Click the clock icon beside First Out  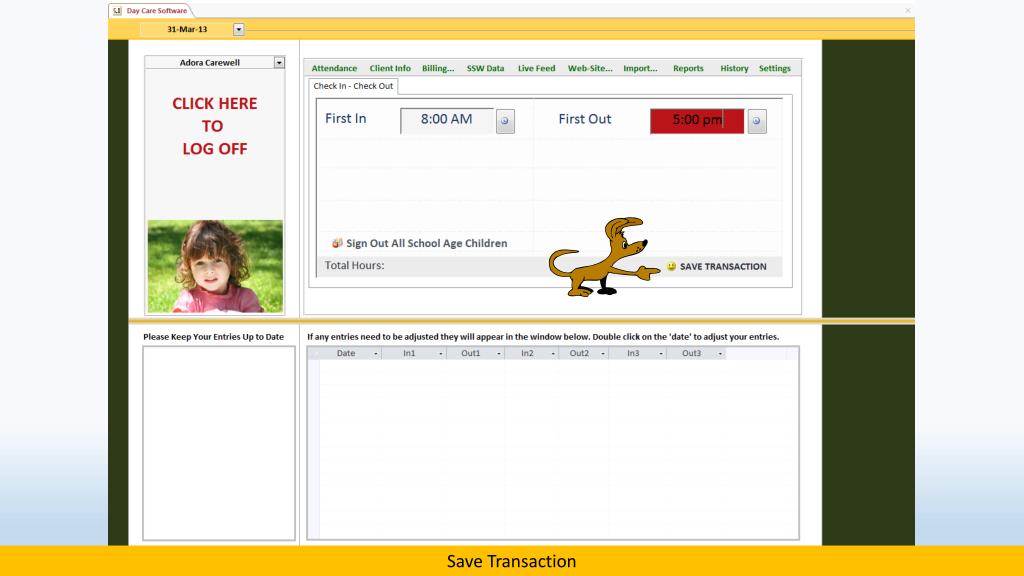[x=757, y=121]
